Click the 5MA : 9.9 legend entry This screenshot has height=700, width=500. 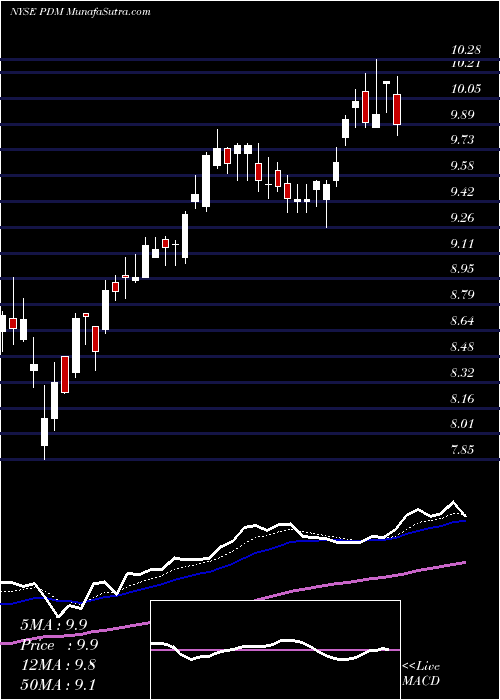coord(54,625)
